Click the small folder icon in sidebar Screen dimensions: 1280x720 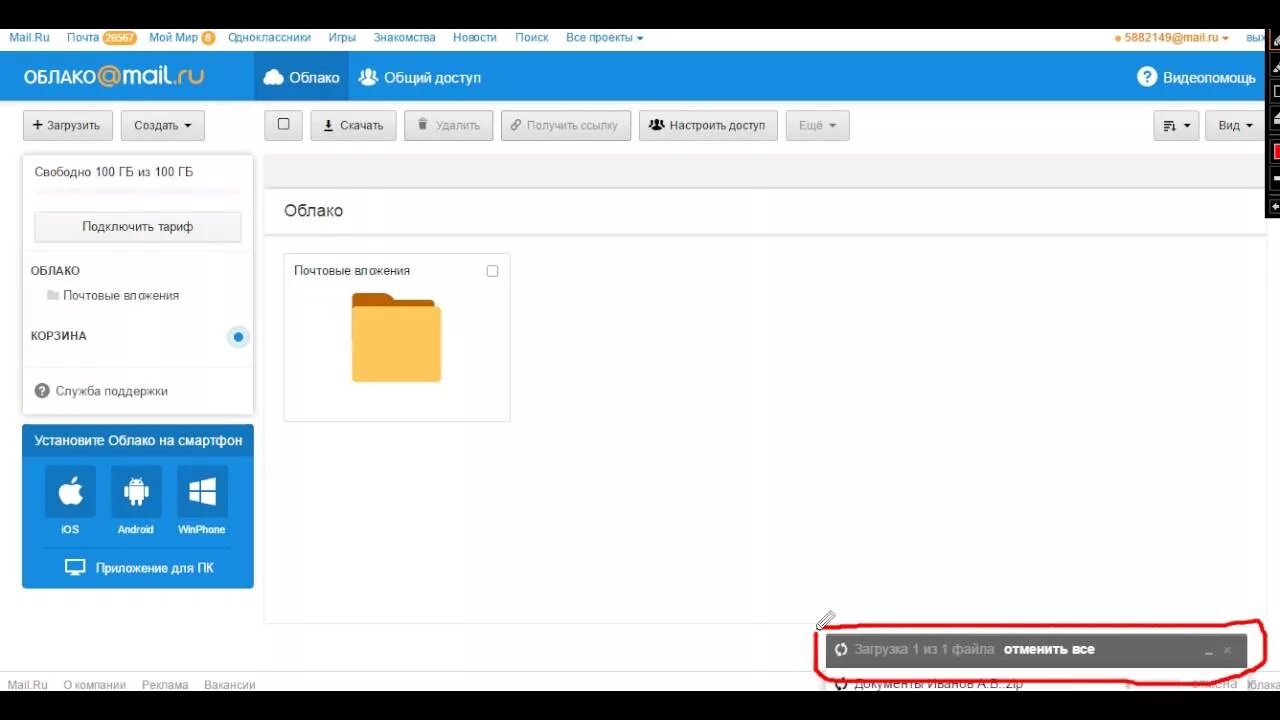[x=53, y=296]
